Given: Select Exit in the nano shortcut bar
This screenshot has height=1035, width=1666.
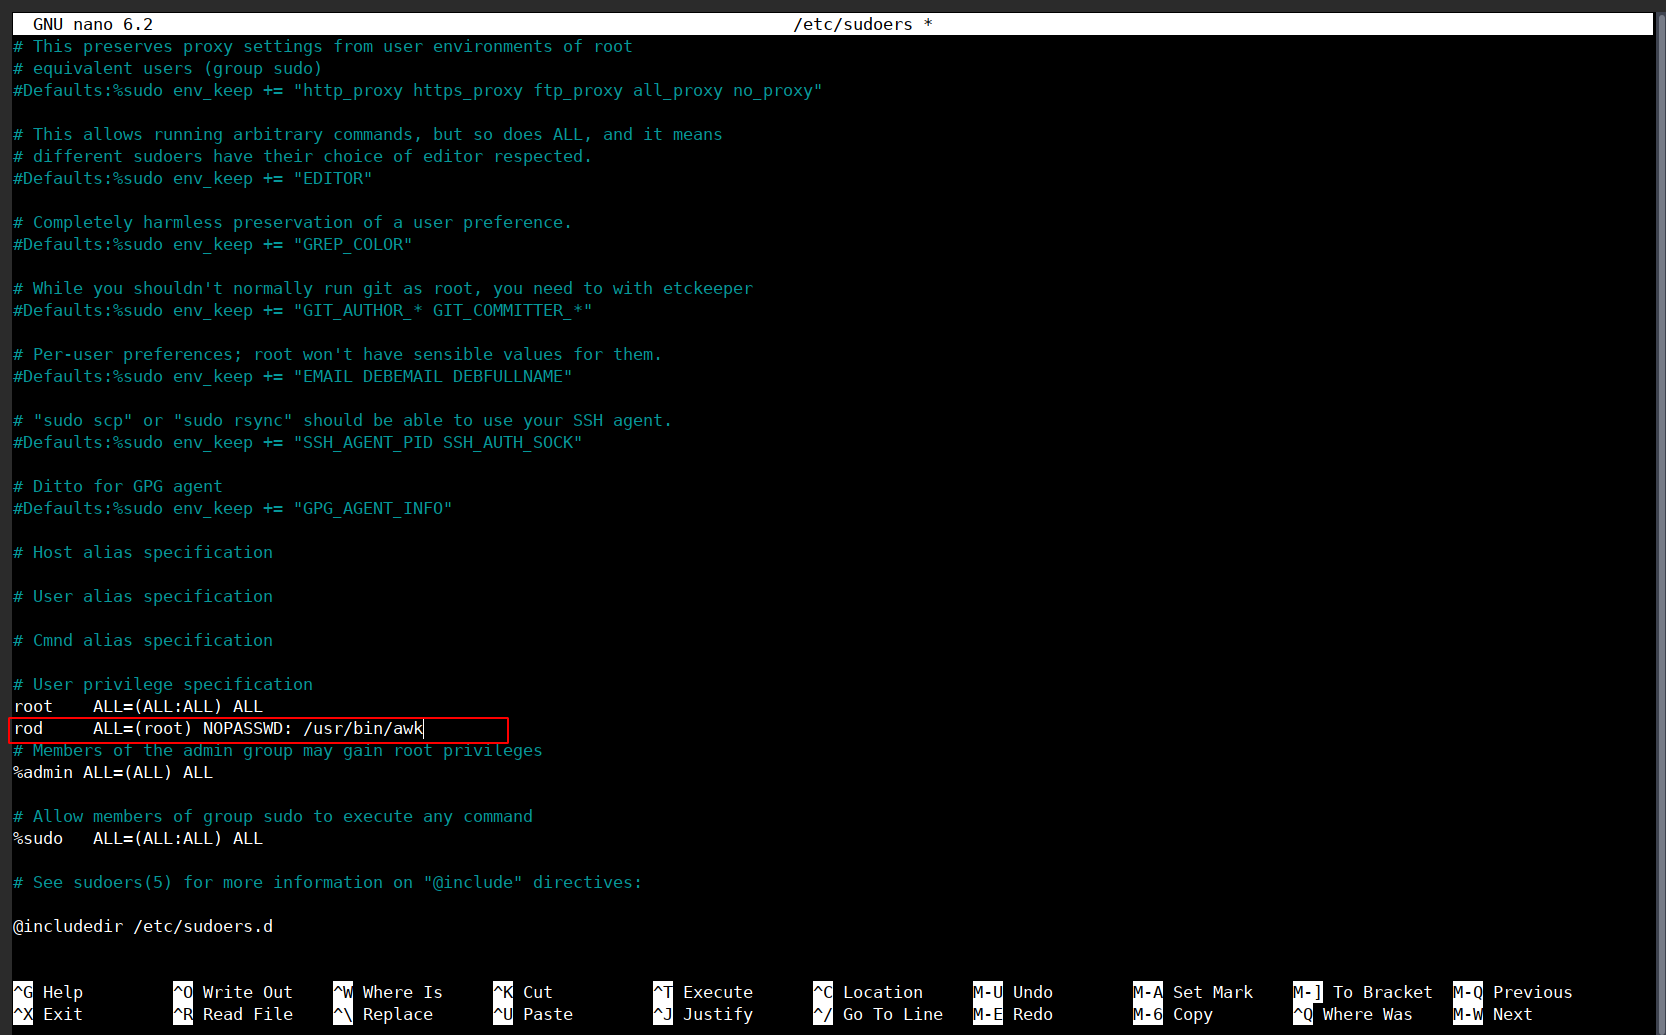Looking at the screenshot, I should 61,1014.
